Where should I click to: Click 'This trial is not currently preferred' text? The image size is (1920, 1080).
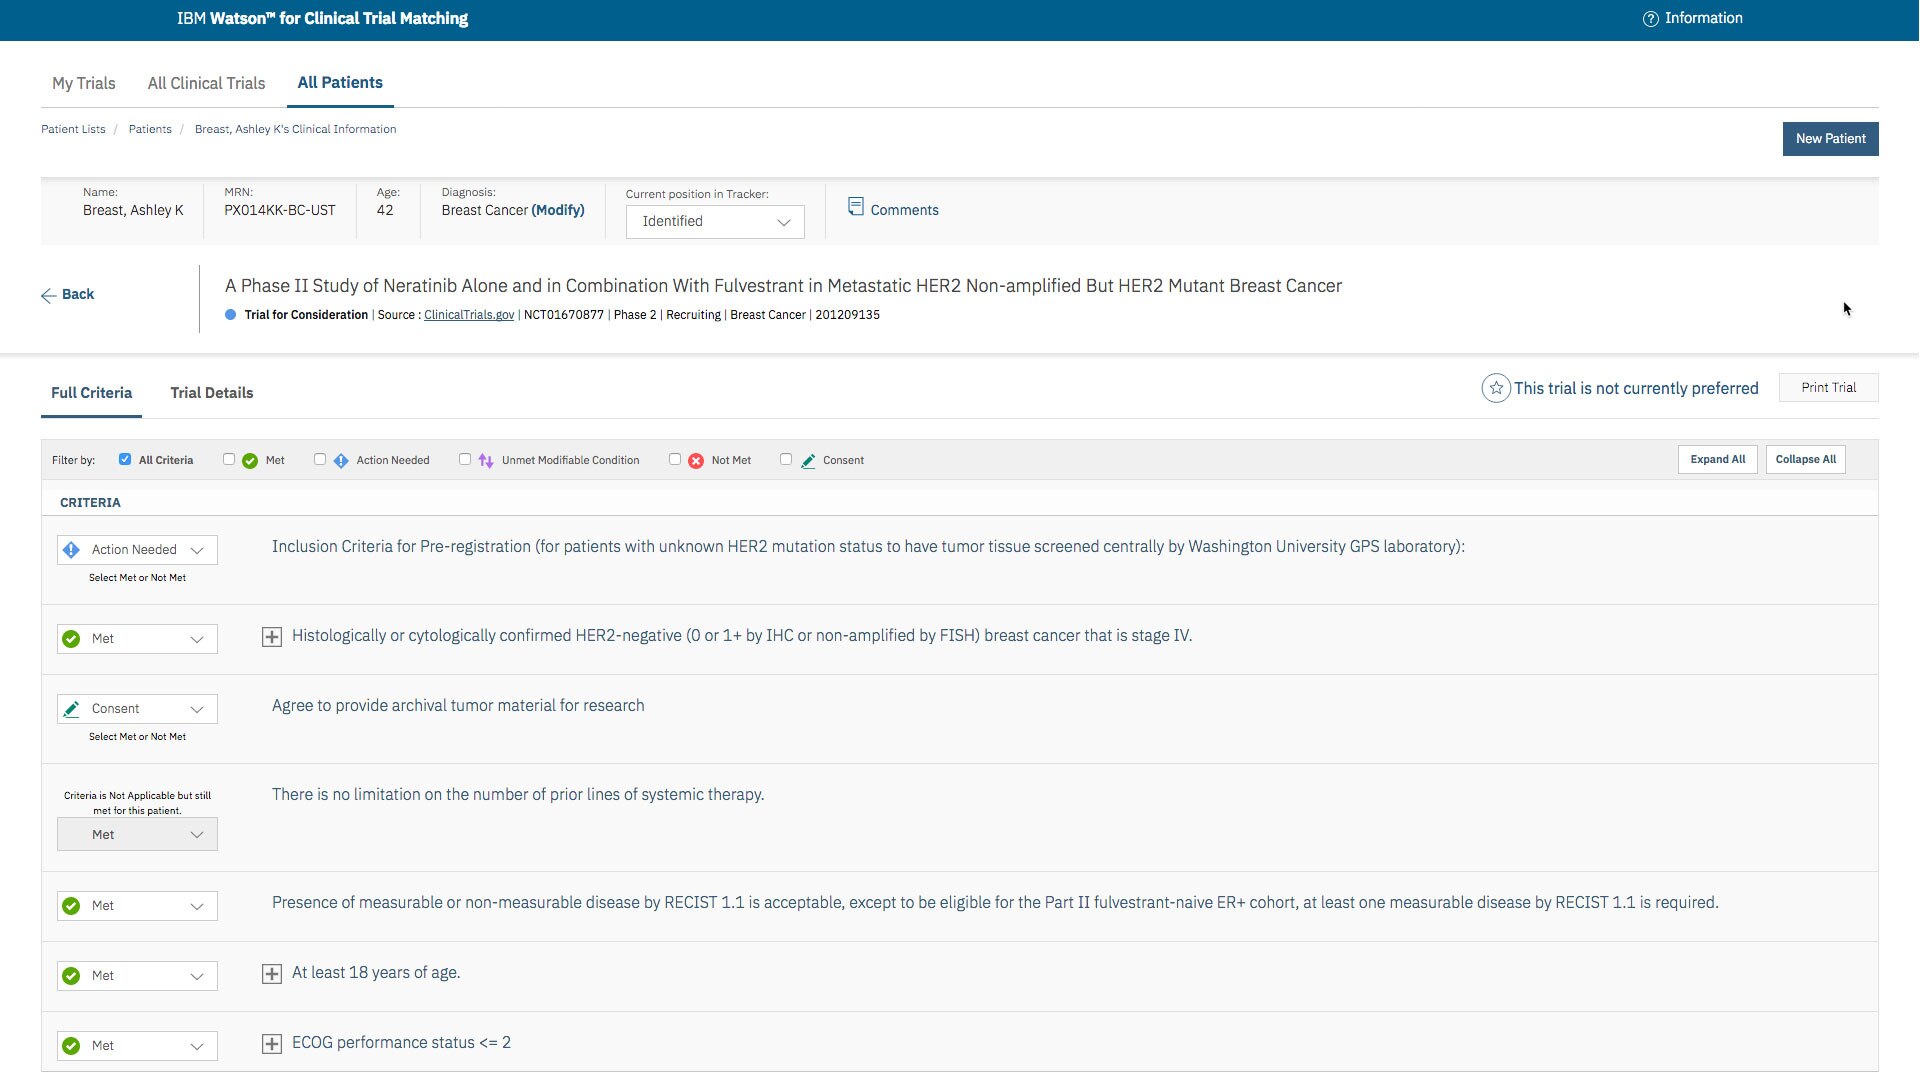click(x=1636, y=388)
